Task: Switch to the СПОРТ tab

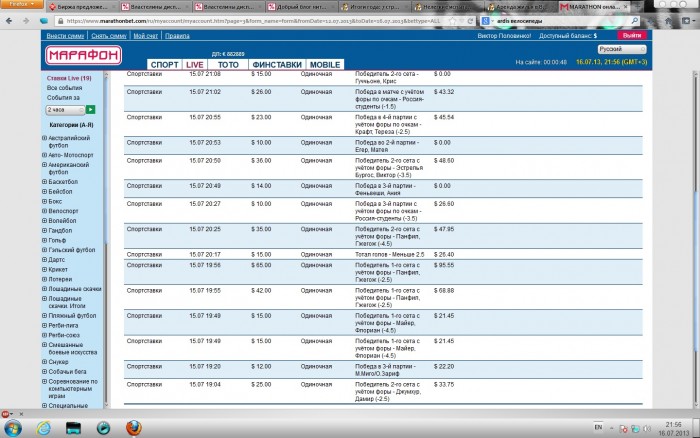Action: point(164,65)
